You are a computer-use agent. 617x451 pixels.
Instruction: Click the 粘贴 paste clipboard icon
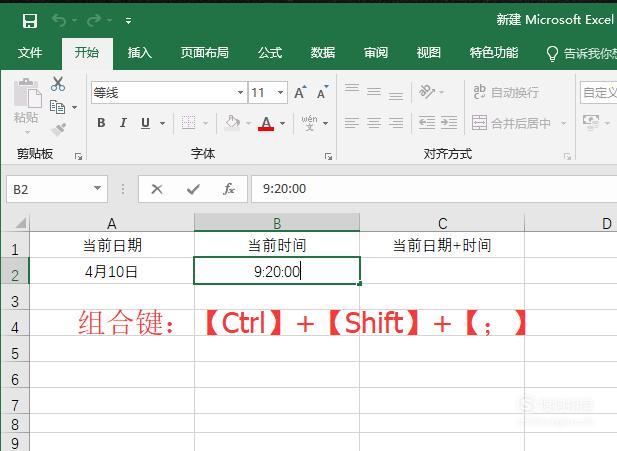coord(27,94)
